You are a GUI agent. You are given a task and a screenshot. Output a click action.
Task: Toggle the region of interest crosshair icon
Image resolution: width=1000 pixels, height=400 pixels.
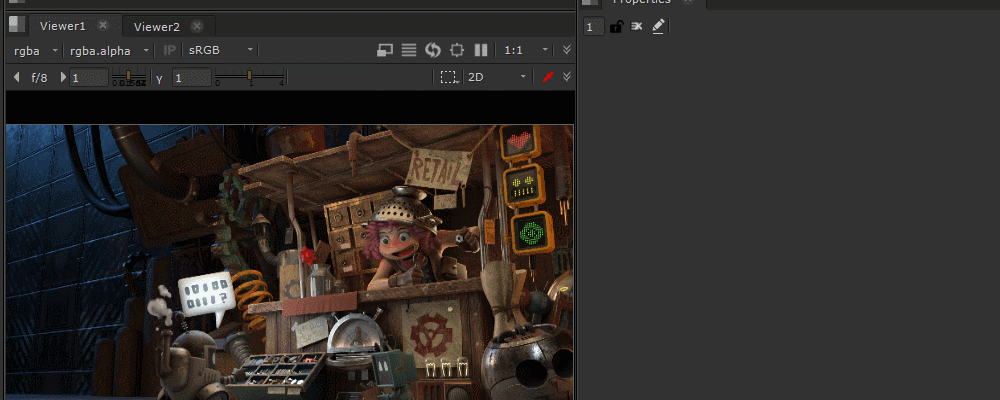coord(457,50)
